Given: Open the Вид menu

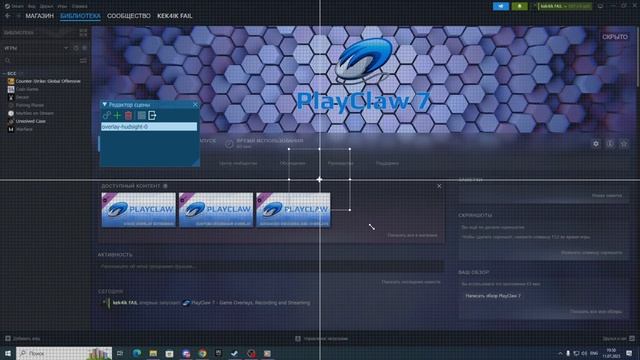Looking at the screenshot, I should 32,6.
